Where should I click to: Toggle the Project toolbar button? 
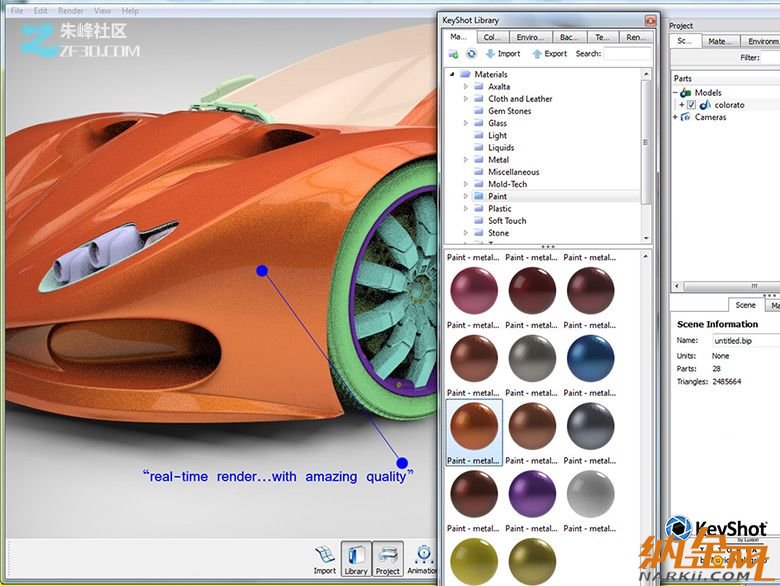pos(388,559)
